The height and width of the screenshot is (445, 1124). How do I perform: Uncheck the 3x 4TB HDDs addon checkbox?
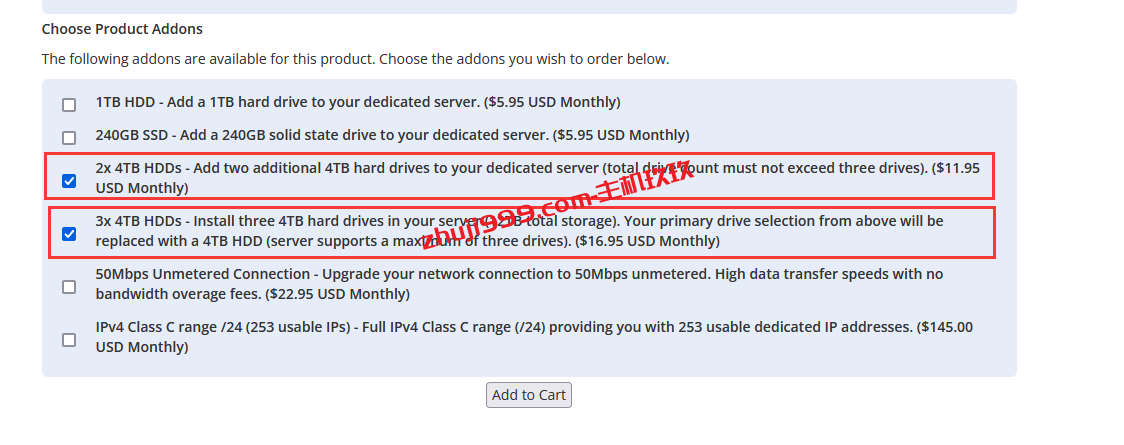pyautogui.click(x=69, y=234)
